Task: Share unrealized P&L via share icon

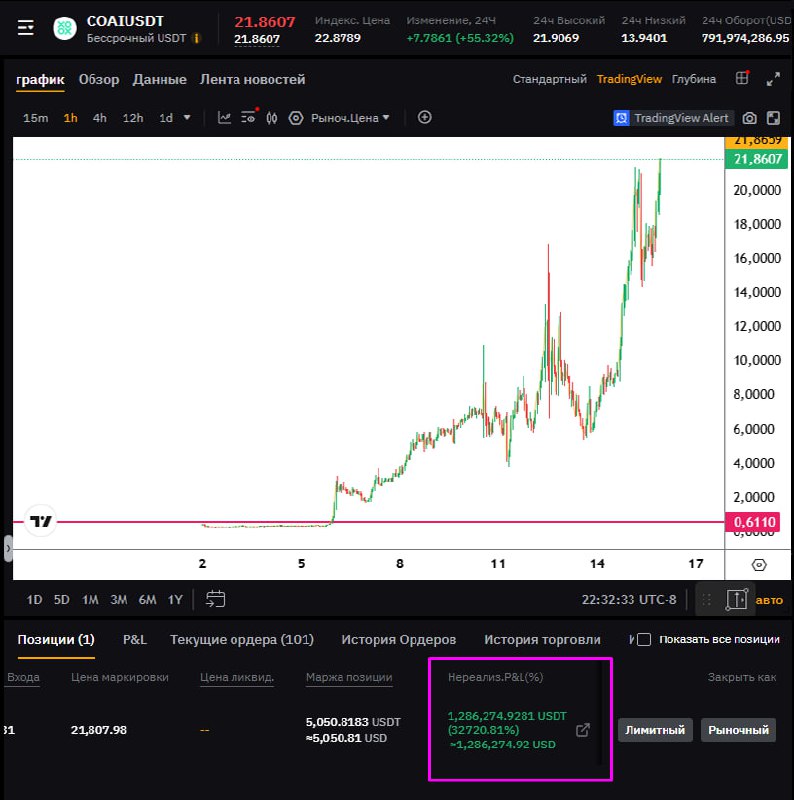Action: tap(583, 730)
